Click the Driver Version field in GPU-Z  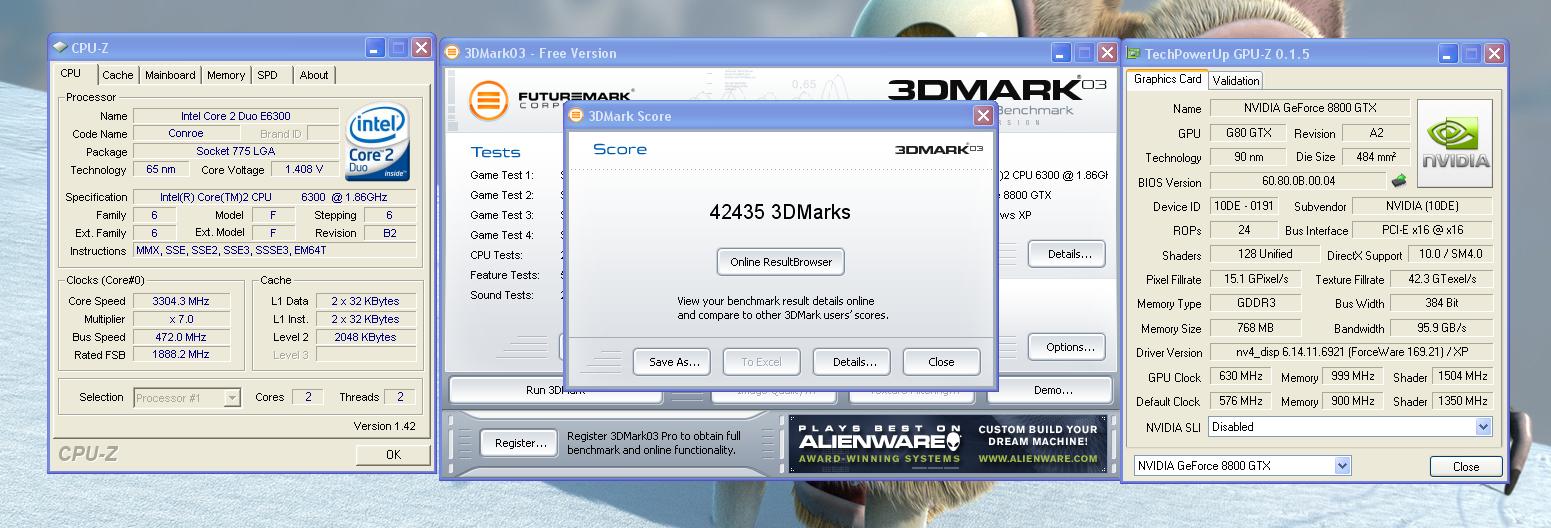[1351, 352]
